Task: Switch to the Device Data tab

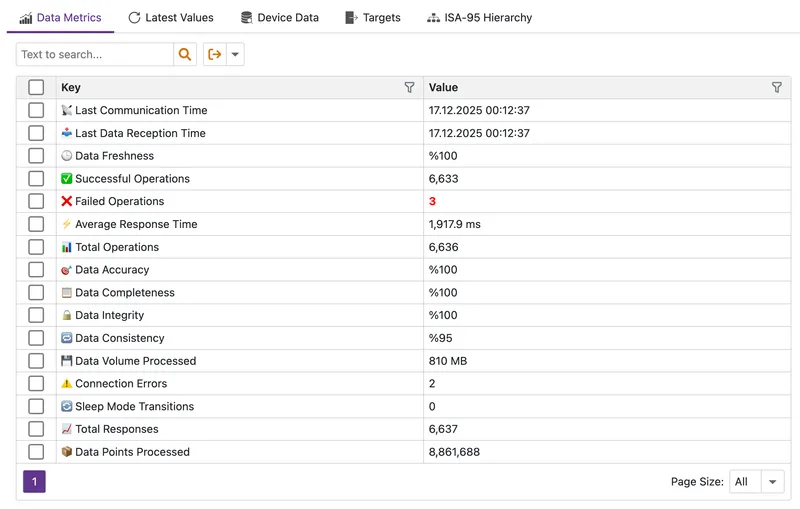Action: 287,18
